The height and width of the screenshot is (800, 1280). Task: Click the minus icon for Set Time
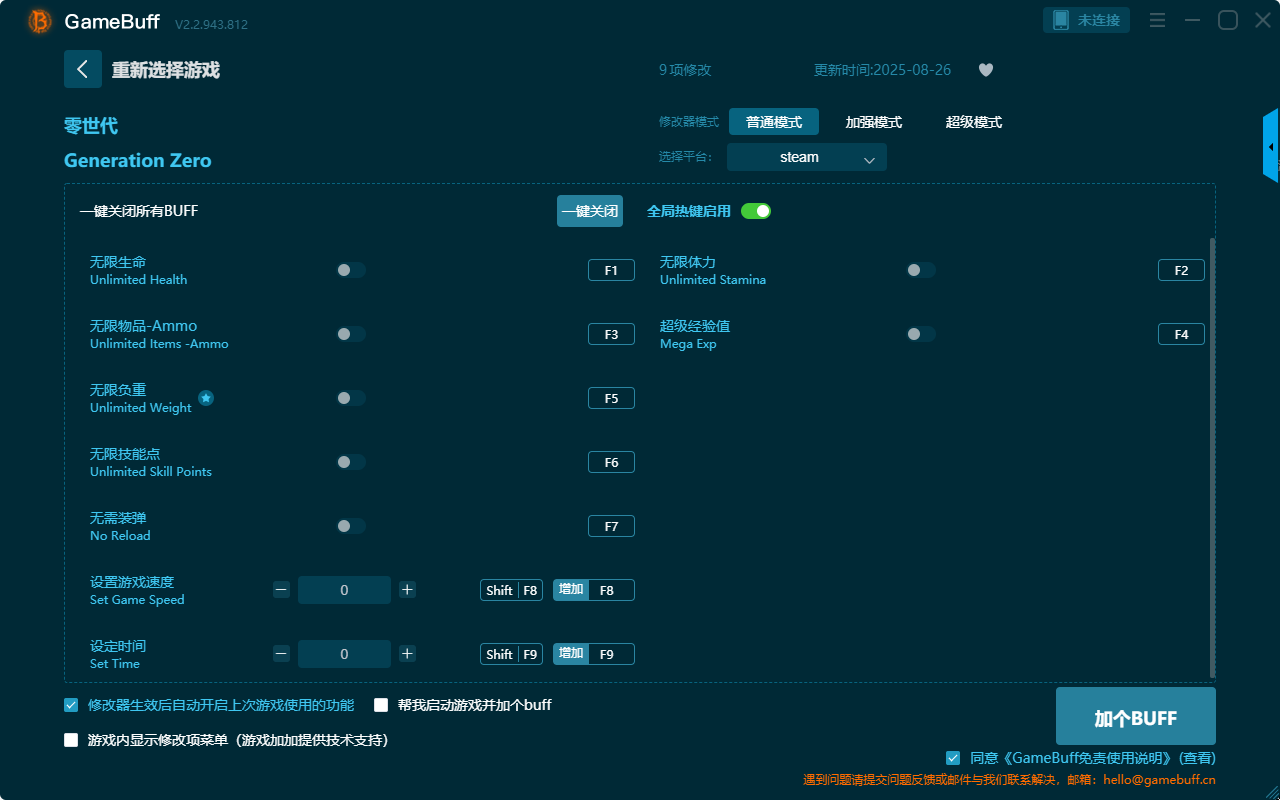coord(281,654)
